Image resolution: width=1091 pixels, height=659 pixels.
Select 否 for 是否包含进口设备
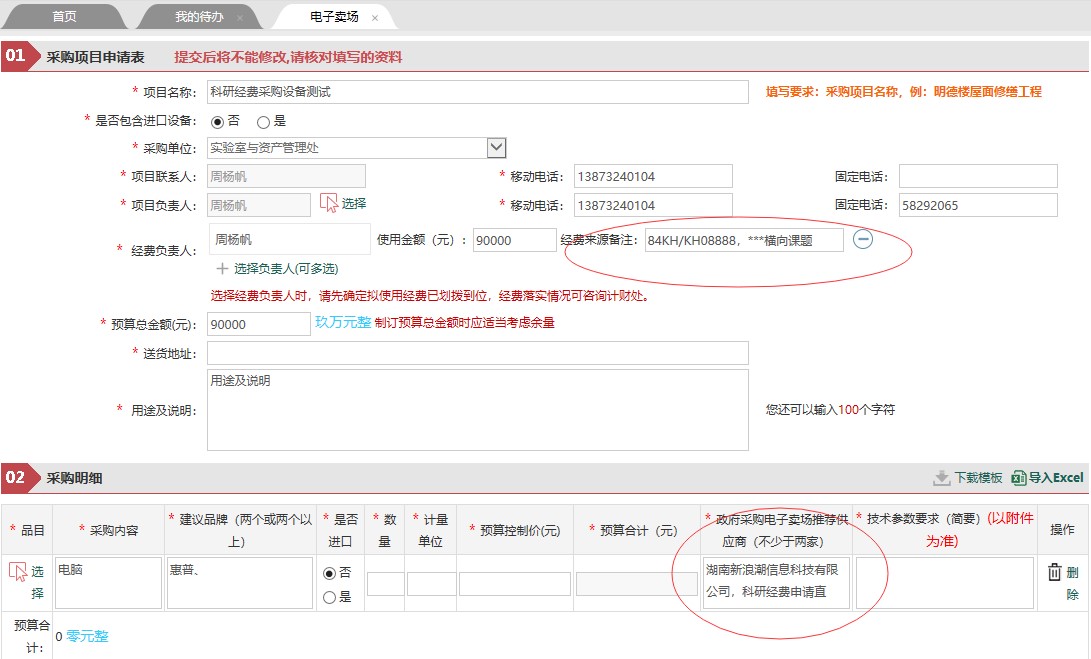217,122
